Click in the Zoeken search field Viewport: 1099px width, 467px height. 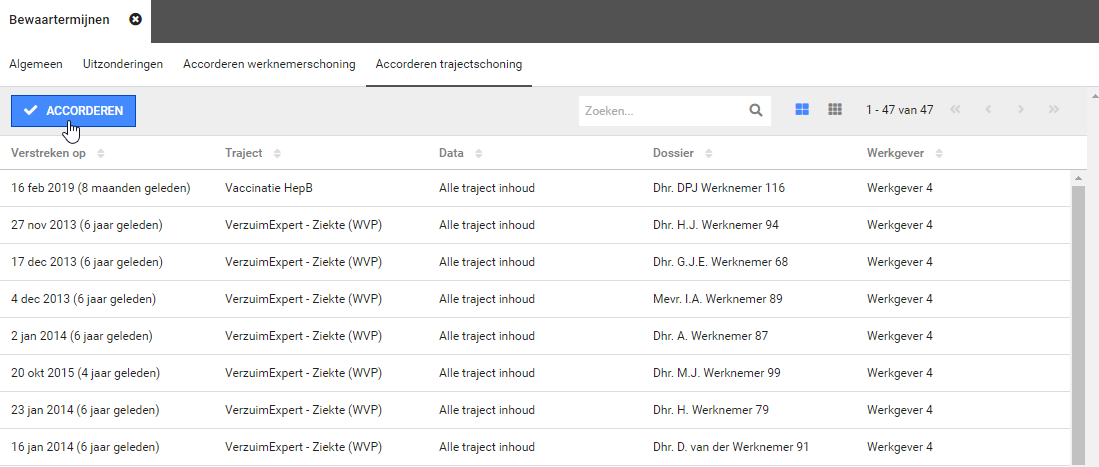[660, 110]
